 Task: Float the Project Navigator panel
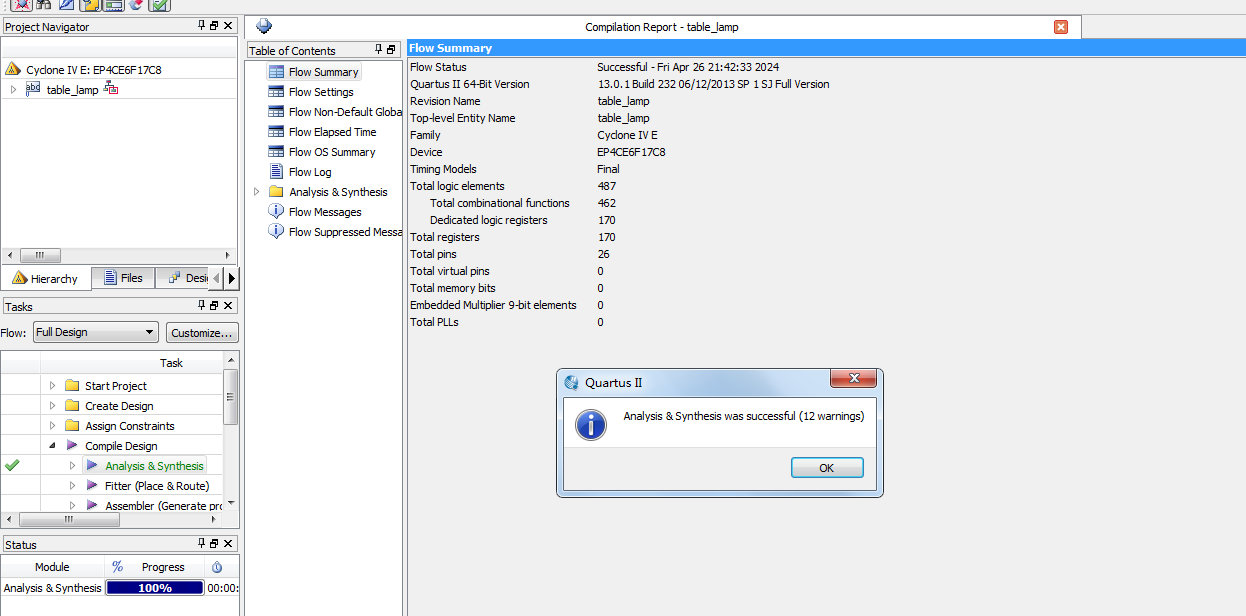(x=214, y=26)
